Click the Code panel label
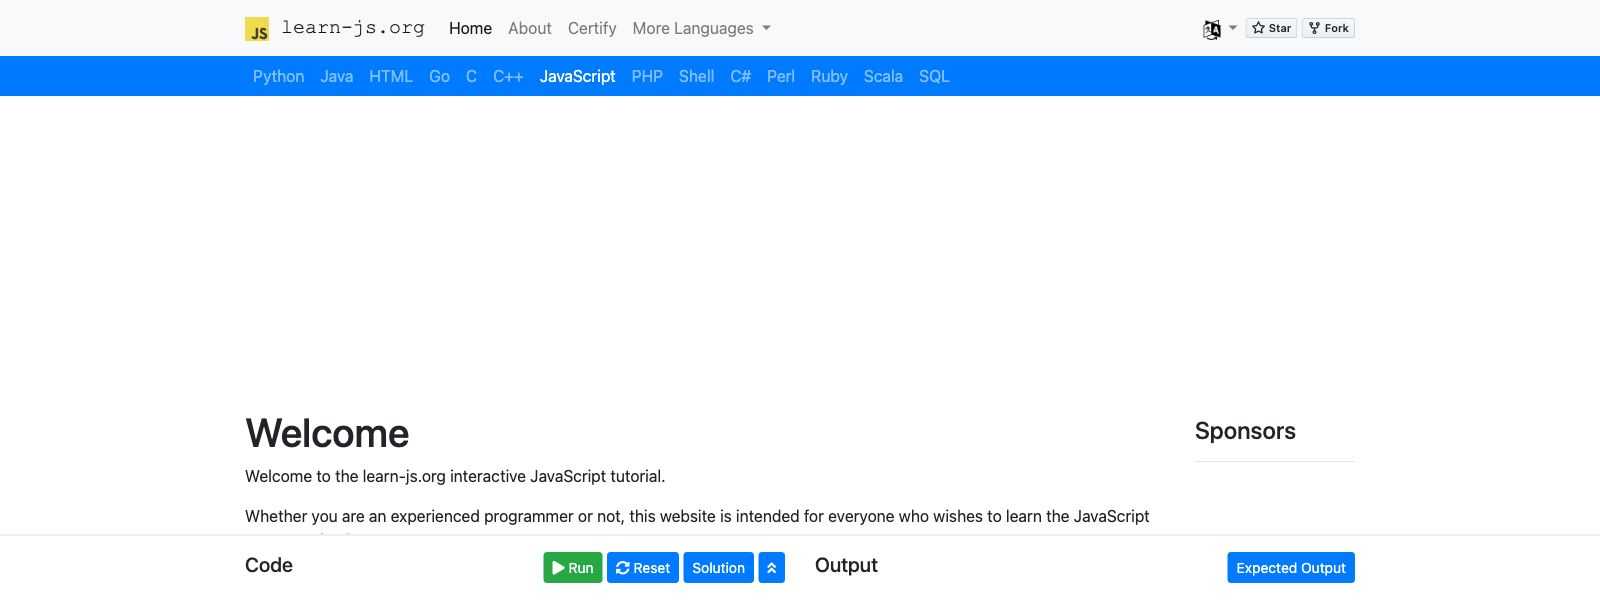 point(269,565)
